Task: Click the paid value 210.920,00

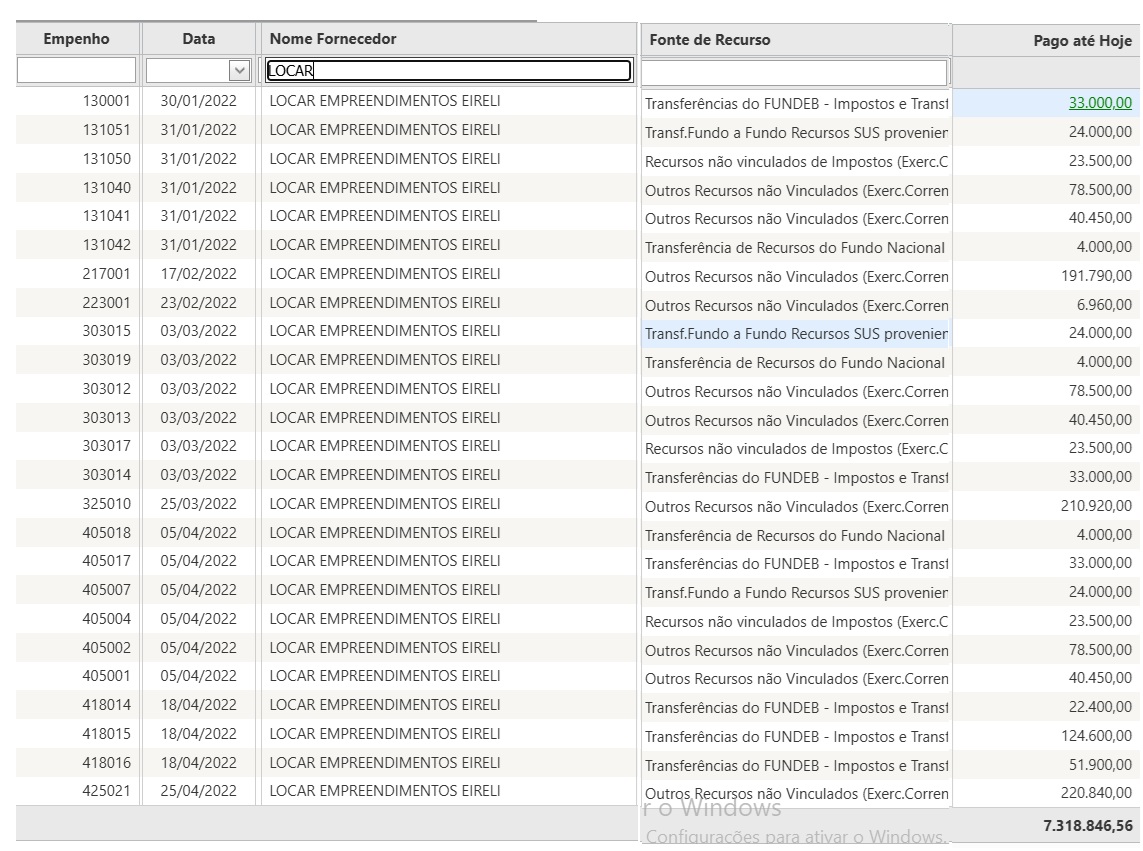Action: click(x=1096, y=507)
